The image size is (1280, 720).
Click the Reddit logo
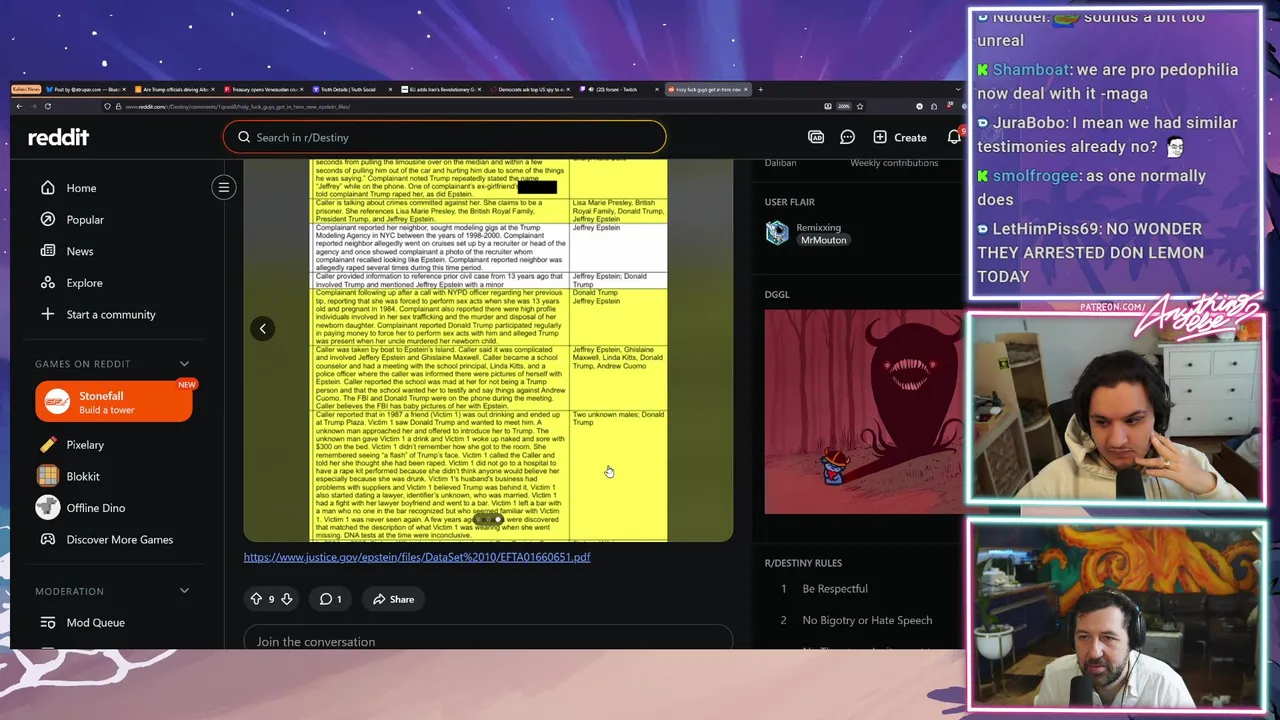[58, 137]
